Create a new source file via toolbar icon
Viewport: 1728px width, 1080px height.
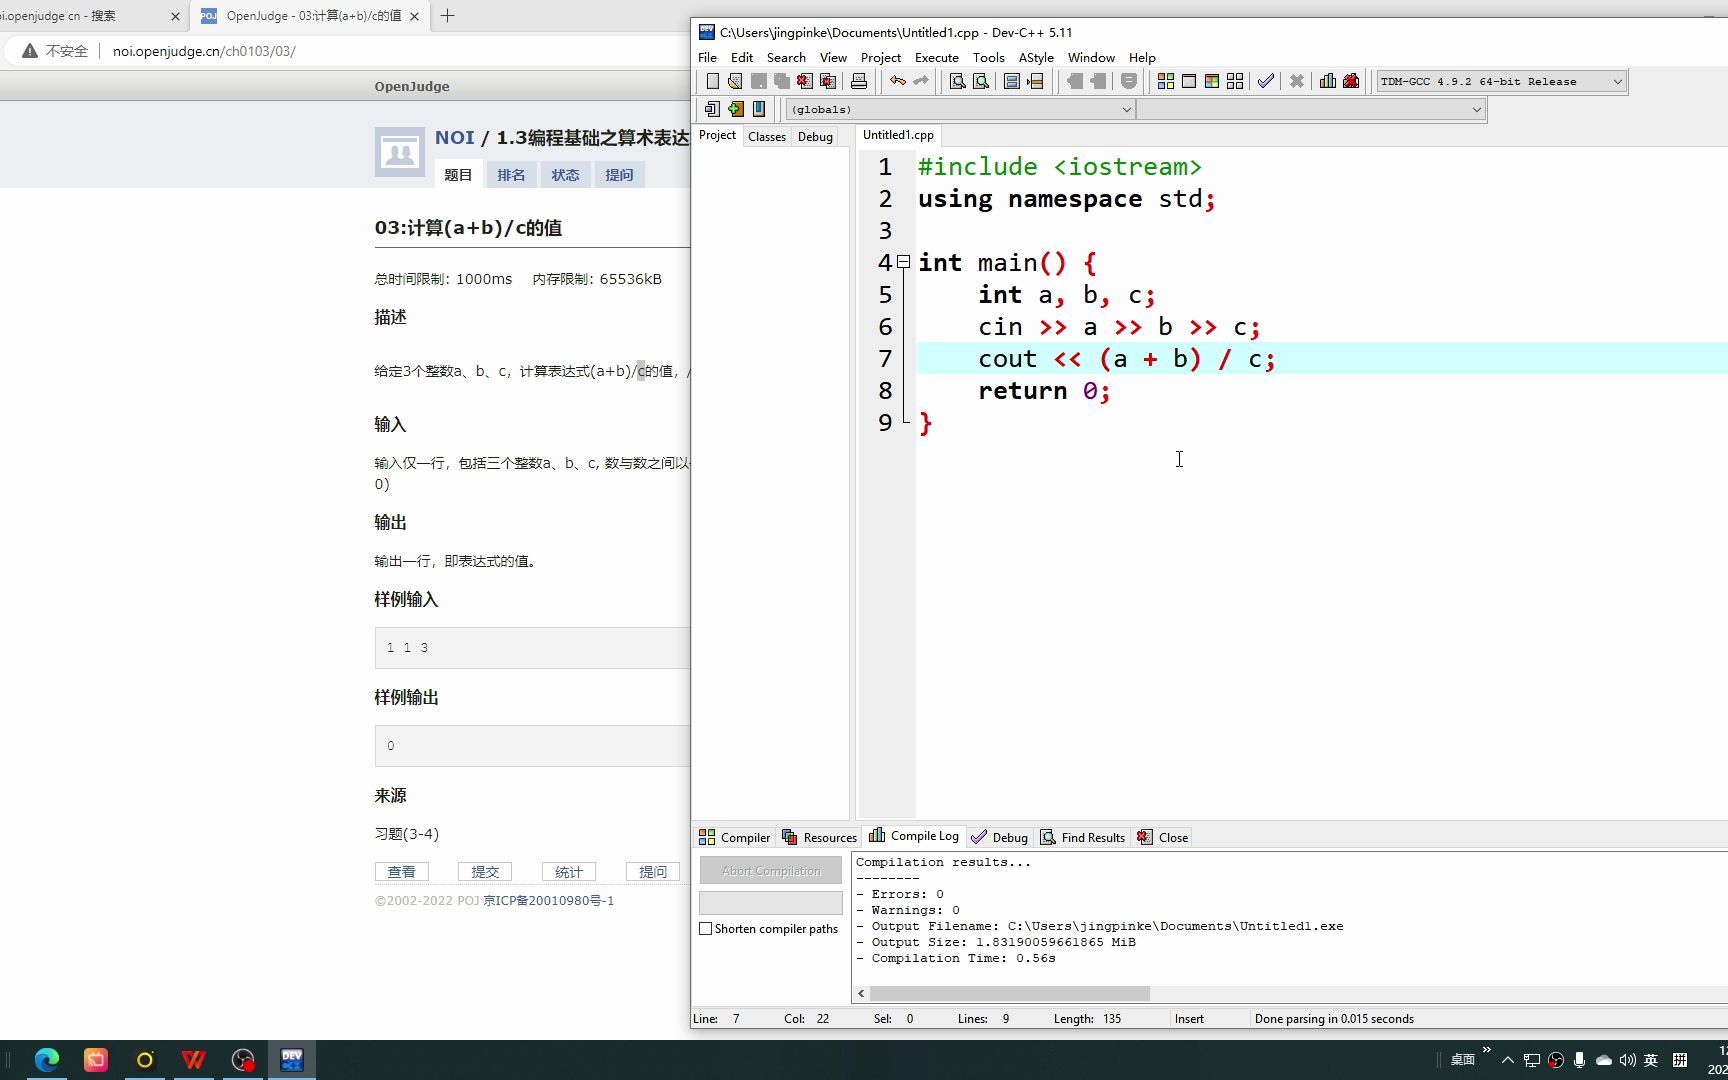(712, 81)
